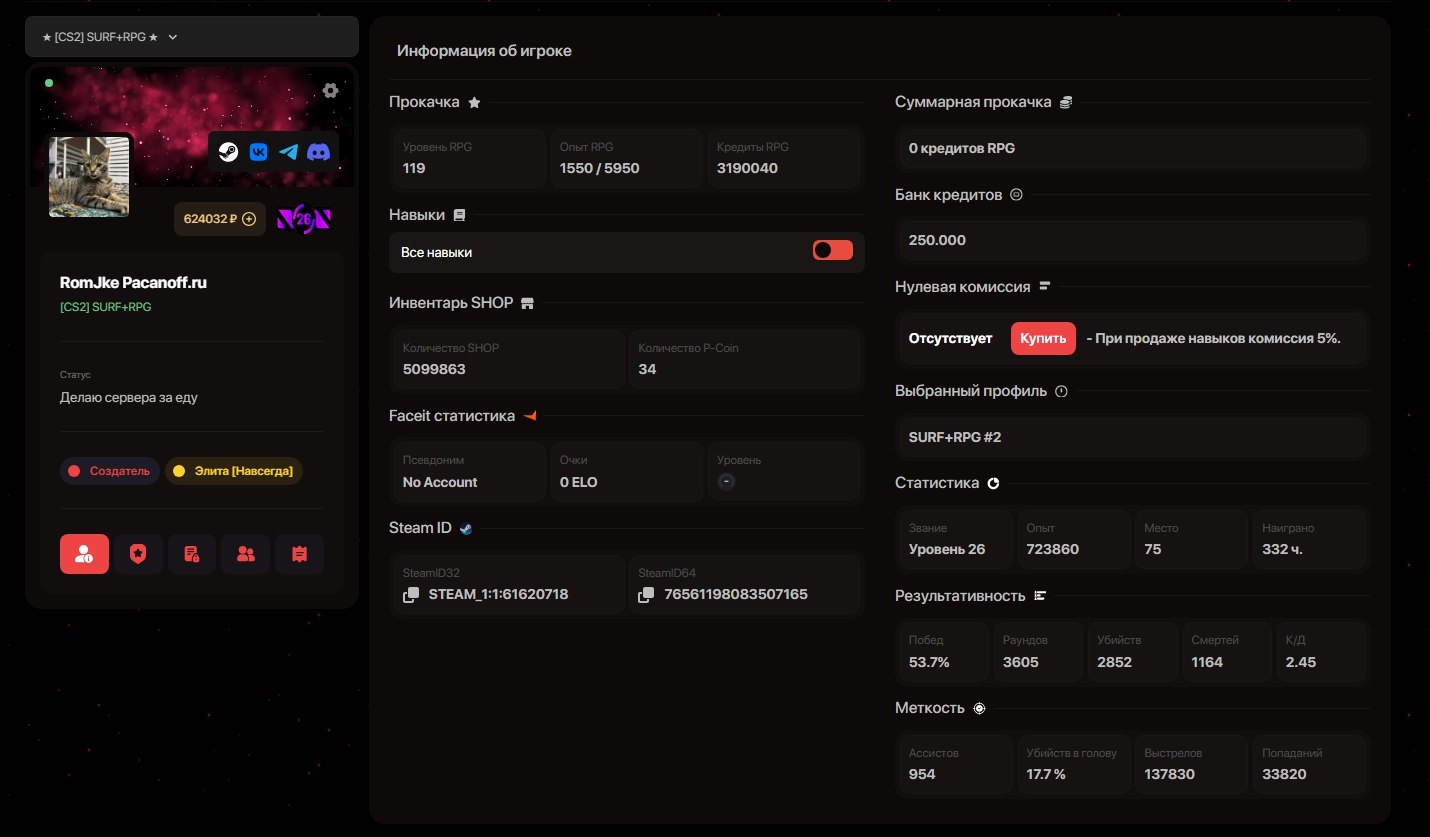Copy the SteamID64 value using its copy icon
This screenshot has width=1430, height=837.
click(x=647, y=595)
